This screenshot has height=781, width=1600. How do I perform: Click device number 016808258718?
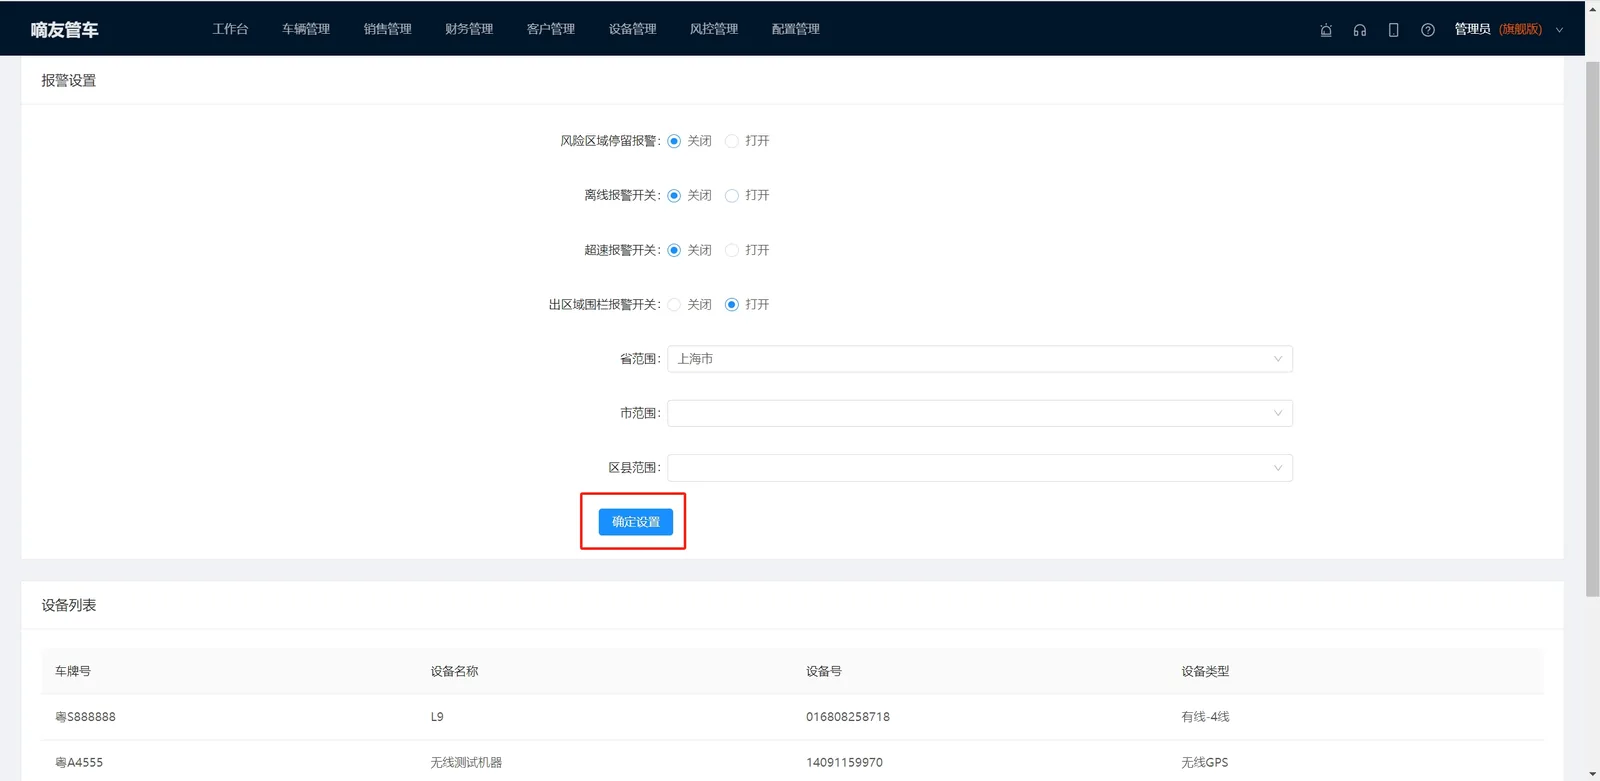point(848,717)
